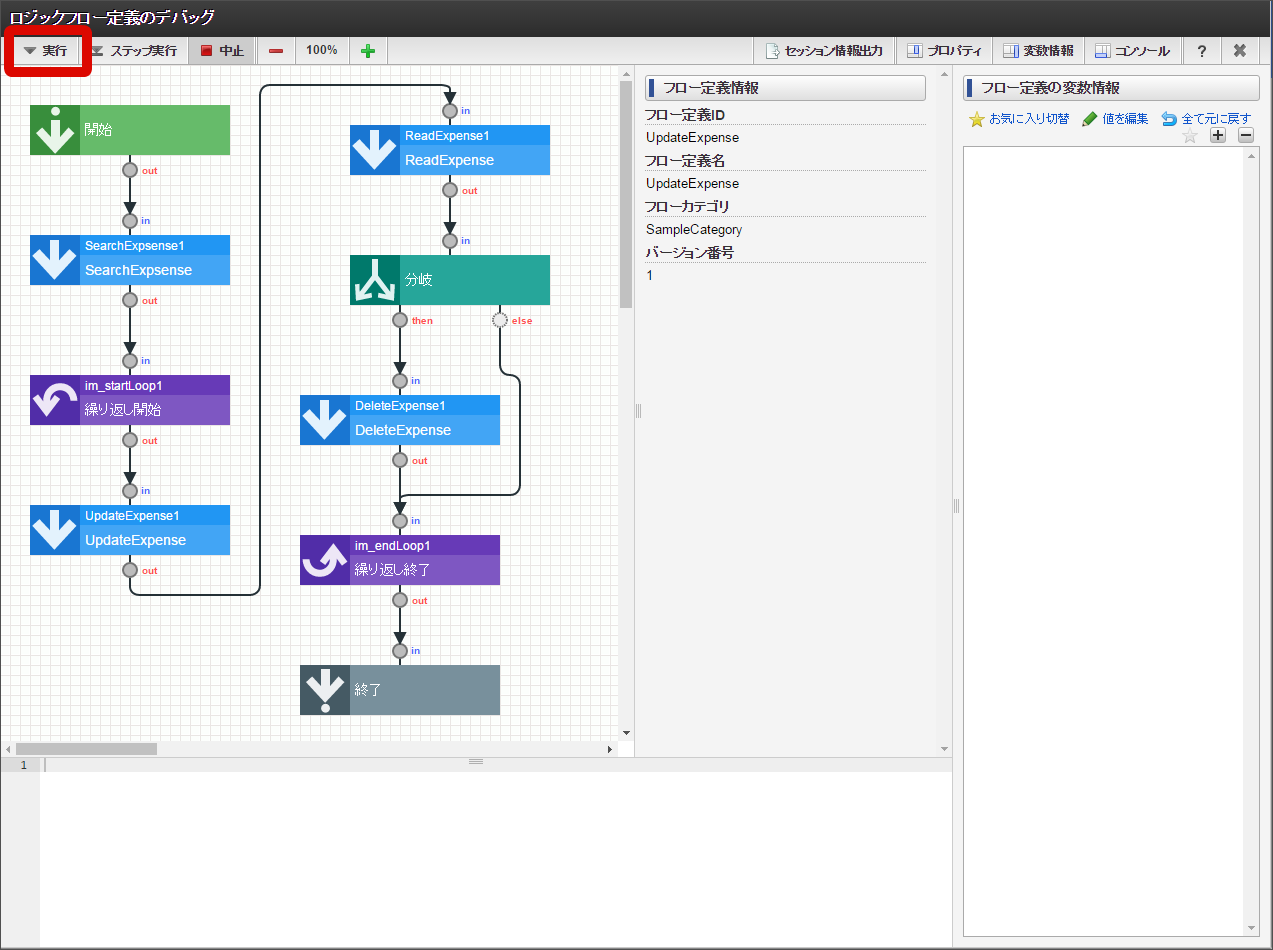Click the ステップ実行 step-run button
This screenshot has height=950, width=1273.
pos(133,51)
